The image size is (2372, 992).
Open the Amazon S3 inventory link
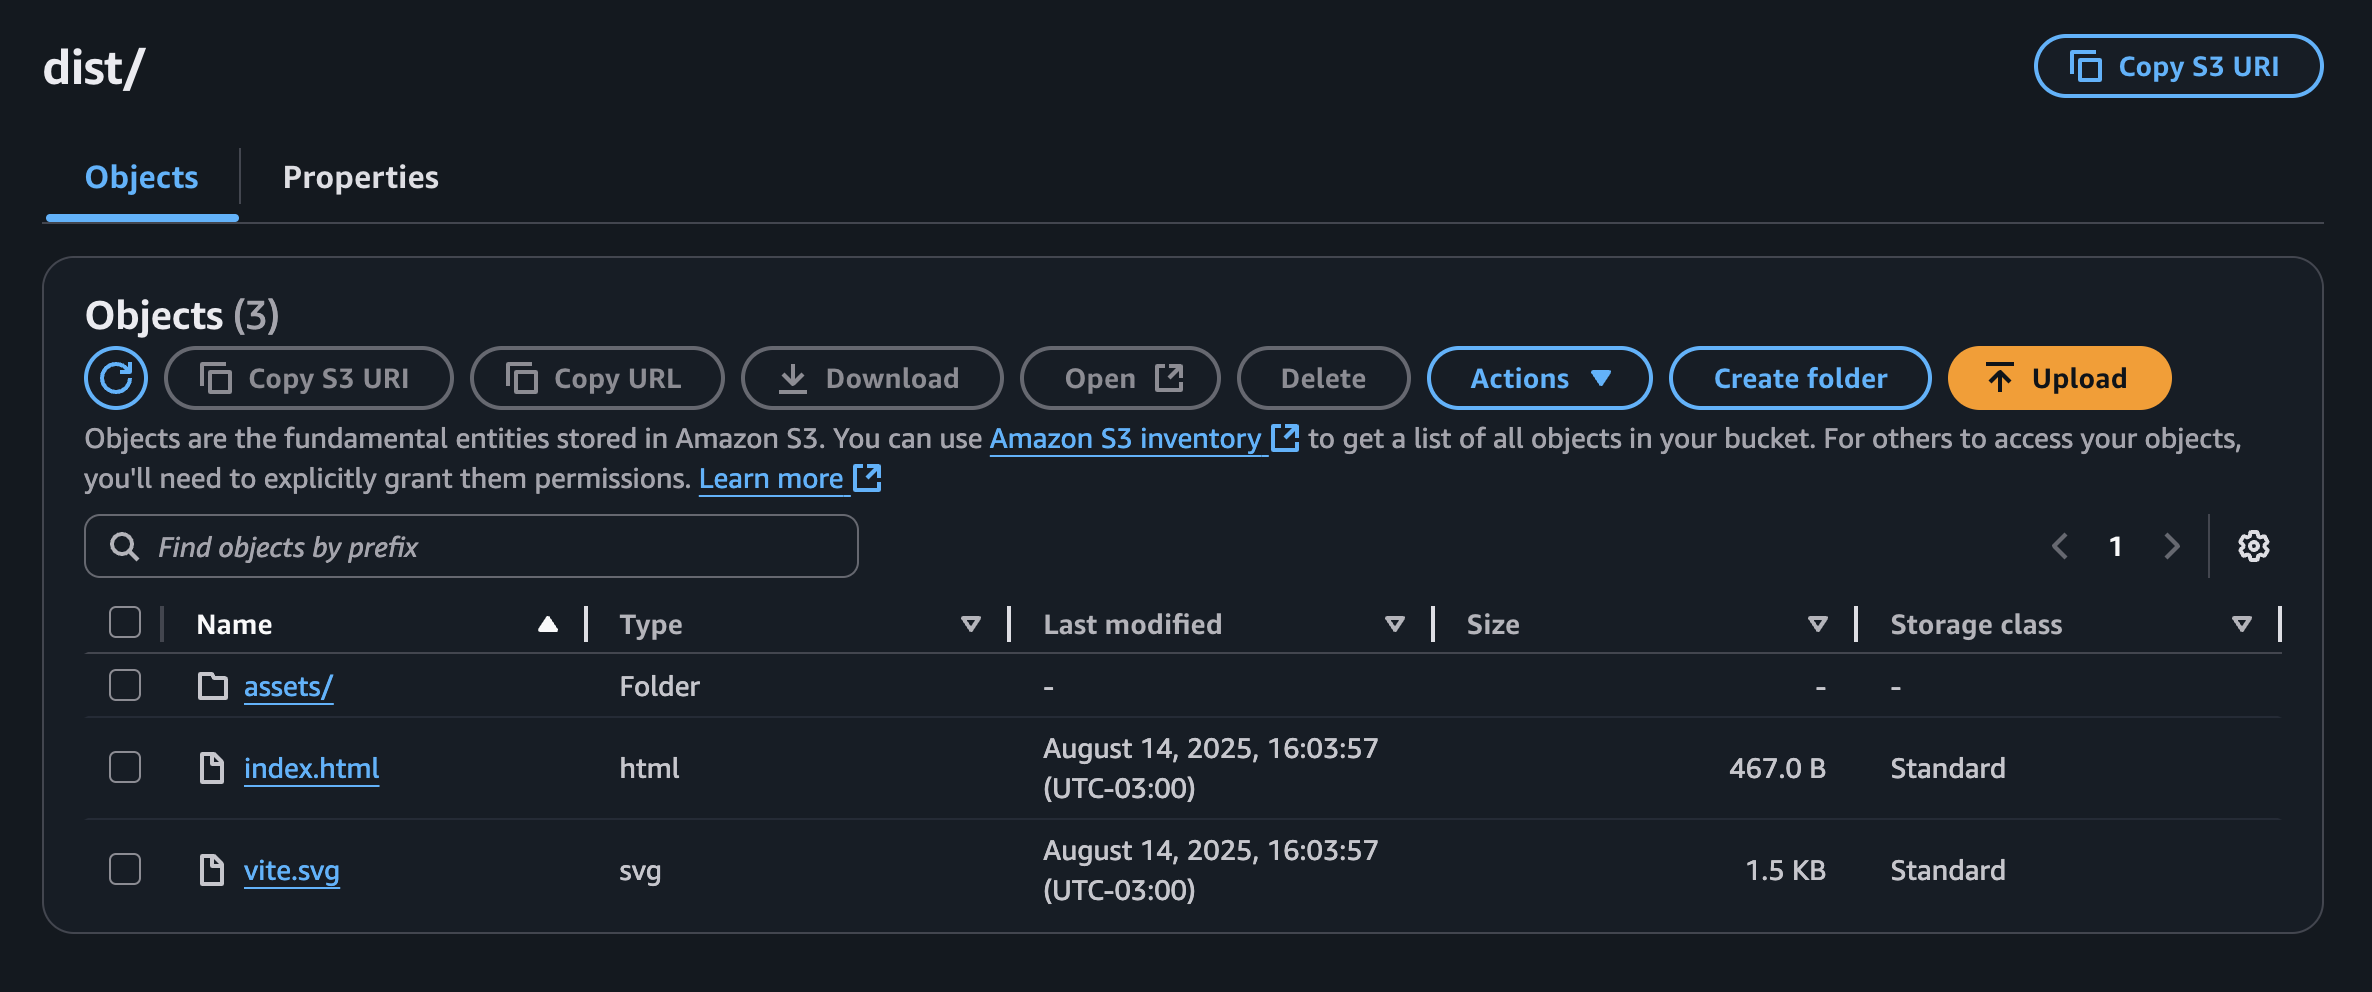pyautogui.click(x=1125, y=439)
